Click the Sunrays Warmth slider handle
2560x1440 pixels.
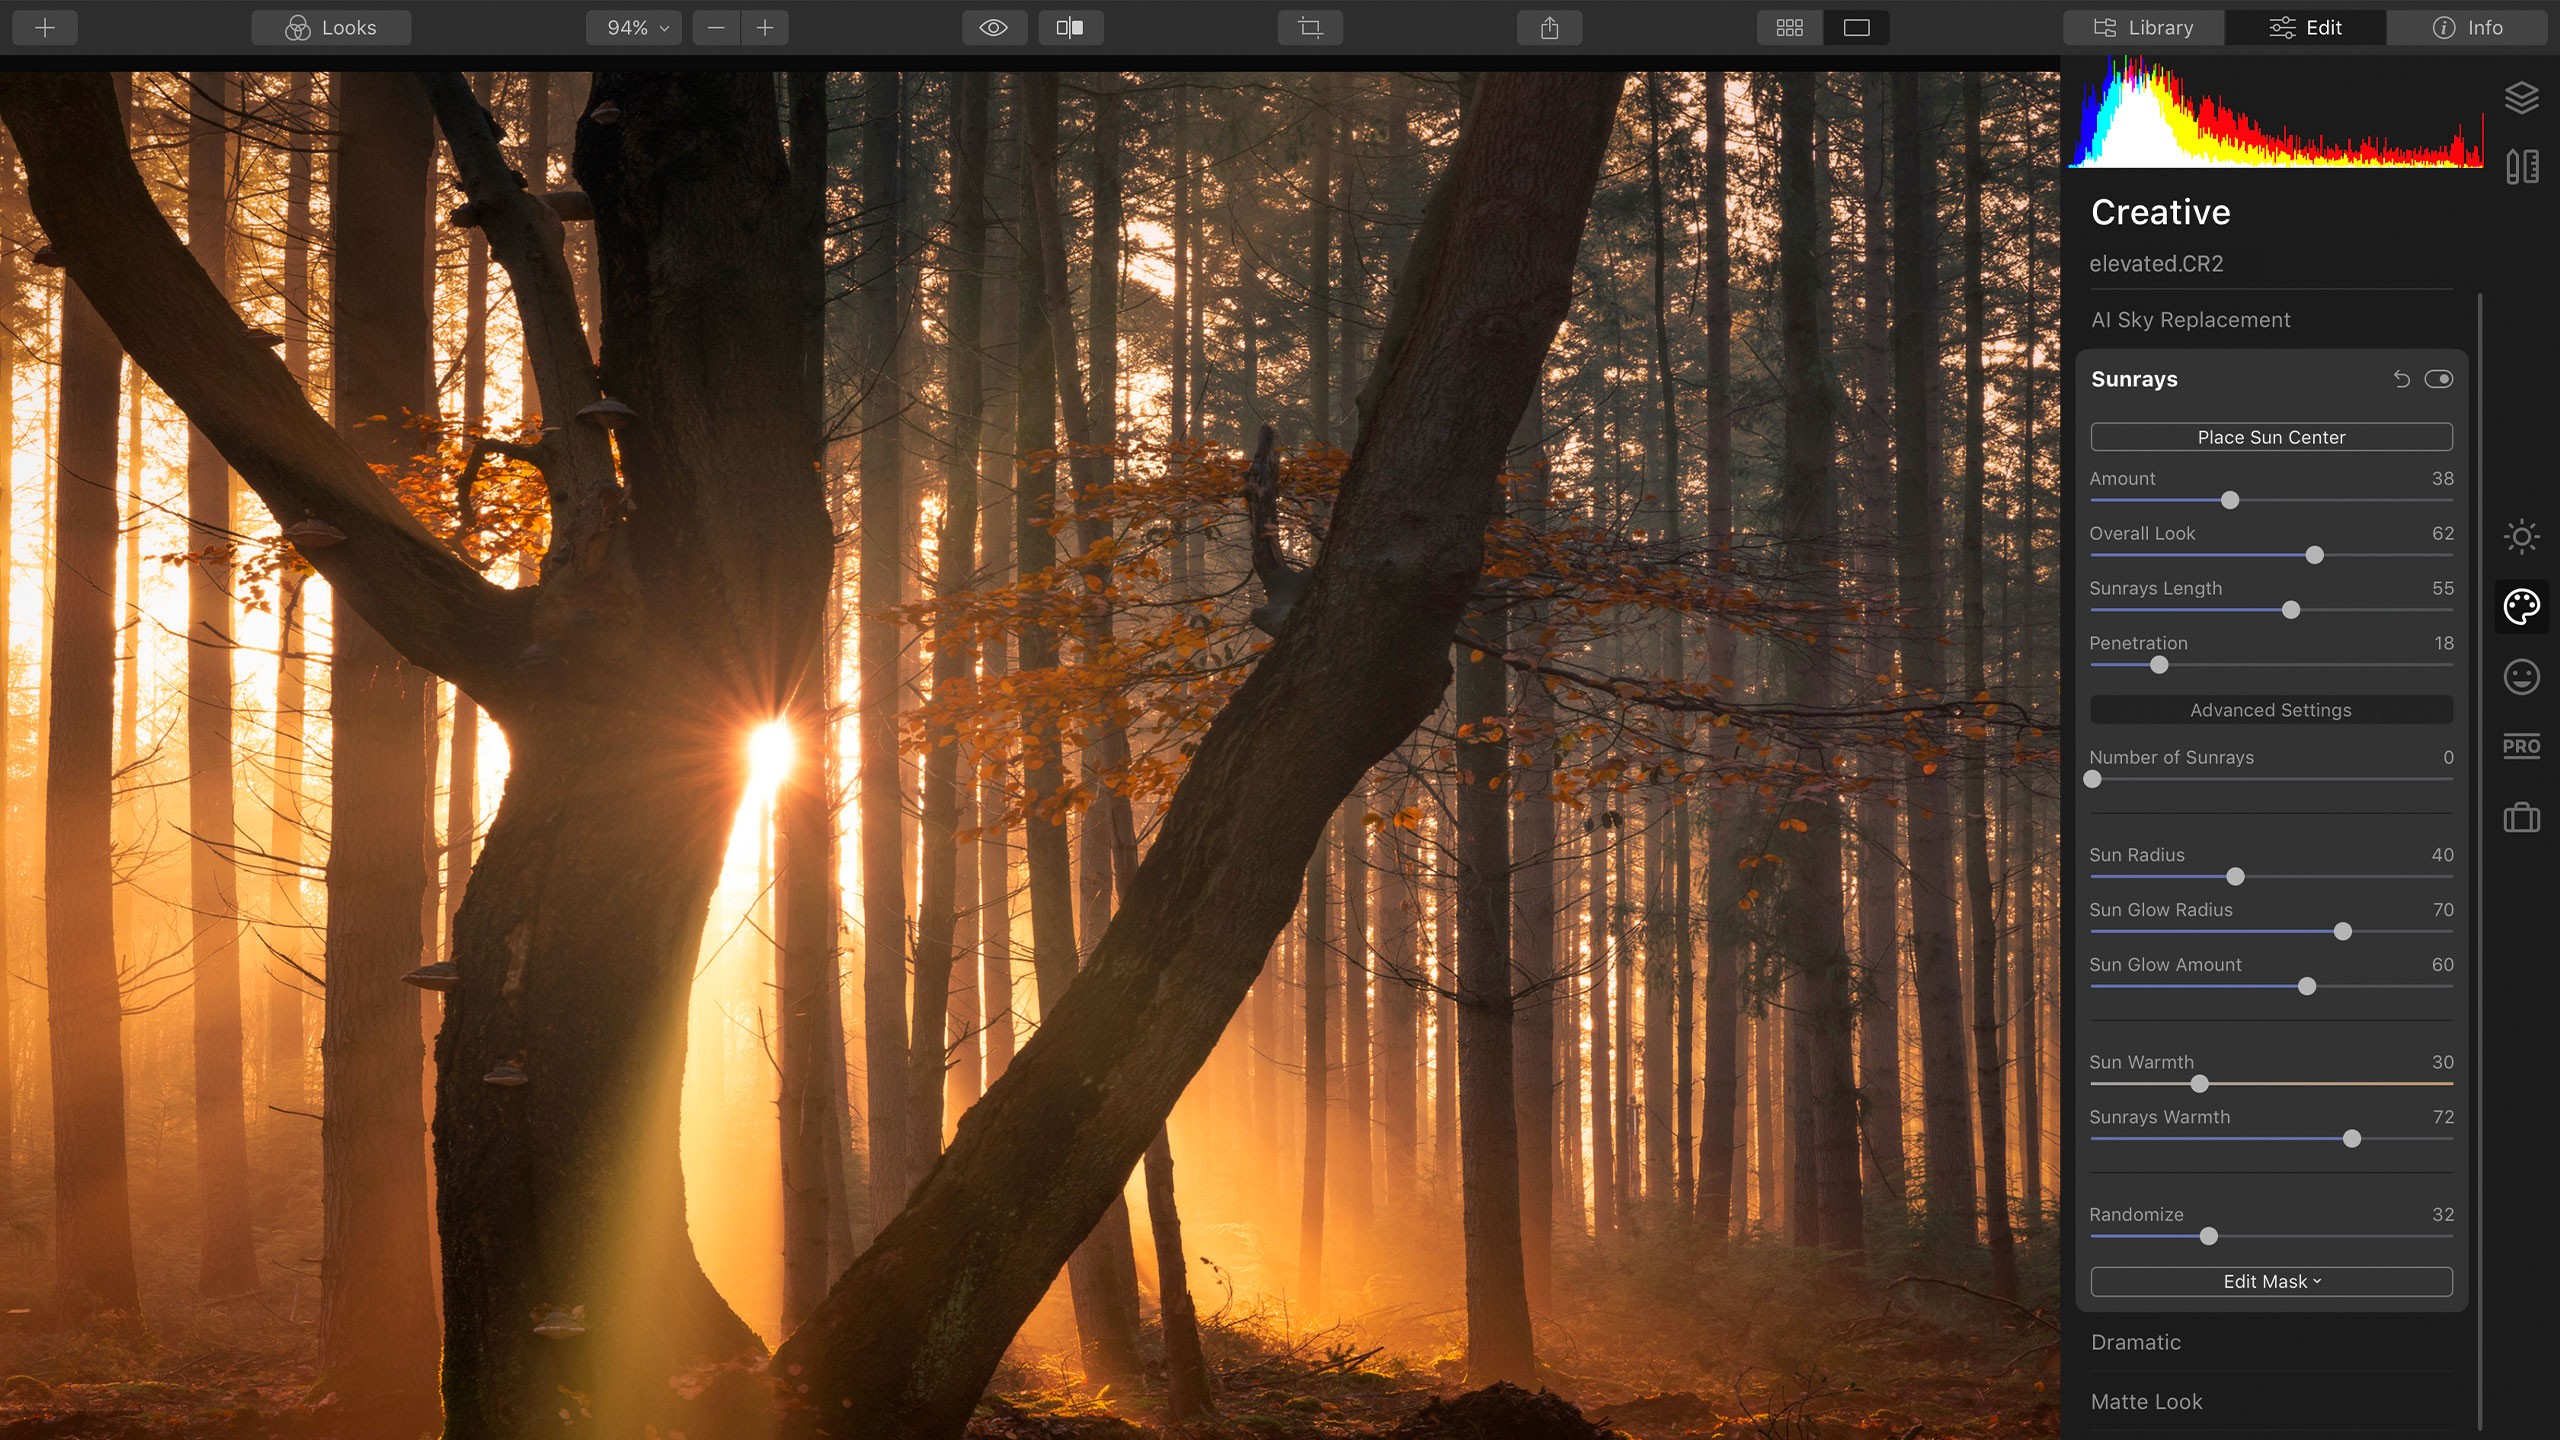click(x=2352, y=1139)
